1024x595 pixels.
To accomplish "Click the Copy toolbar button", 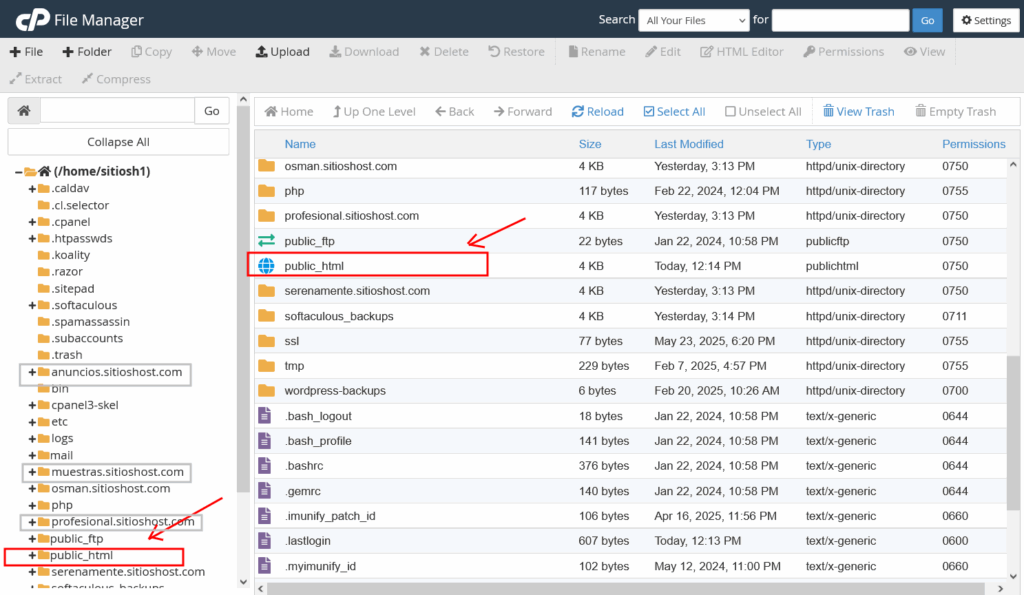I will click(152, 52).
